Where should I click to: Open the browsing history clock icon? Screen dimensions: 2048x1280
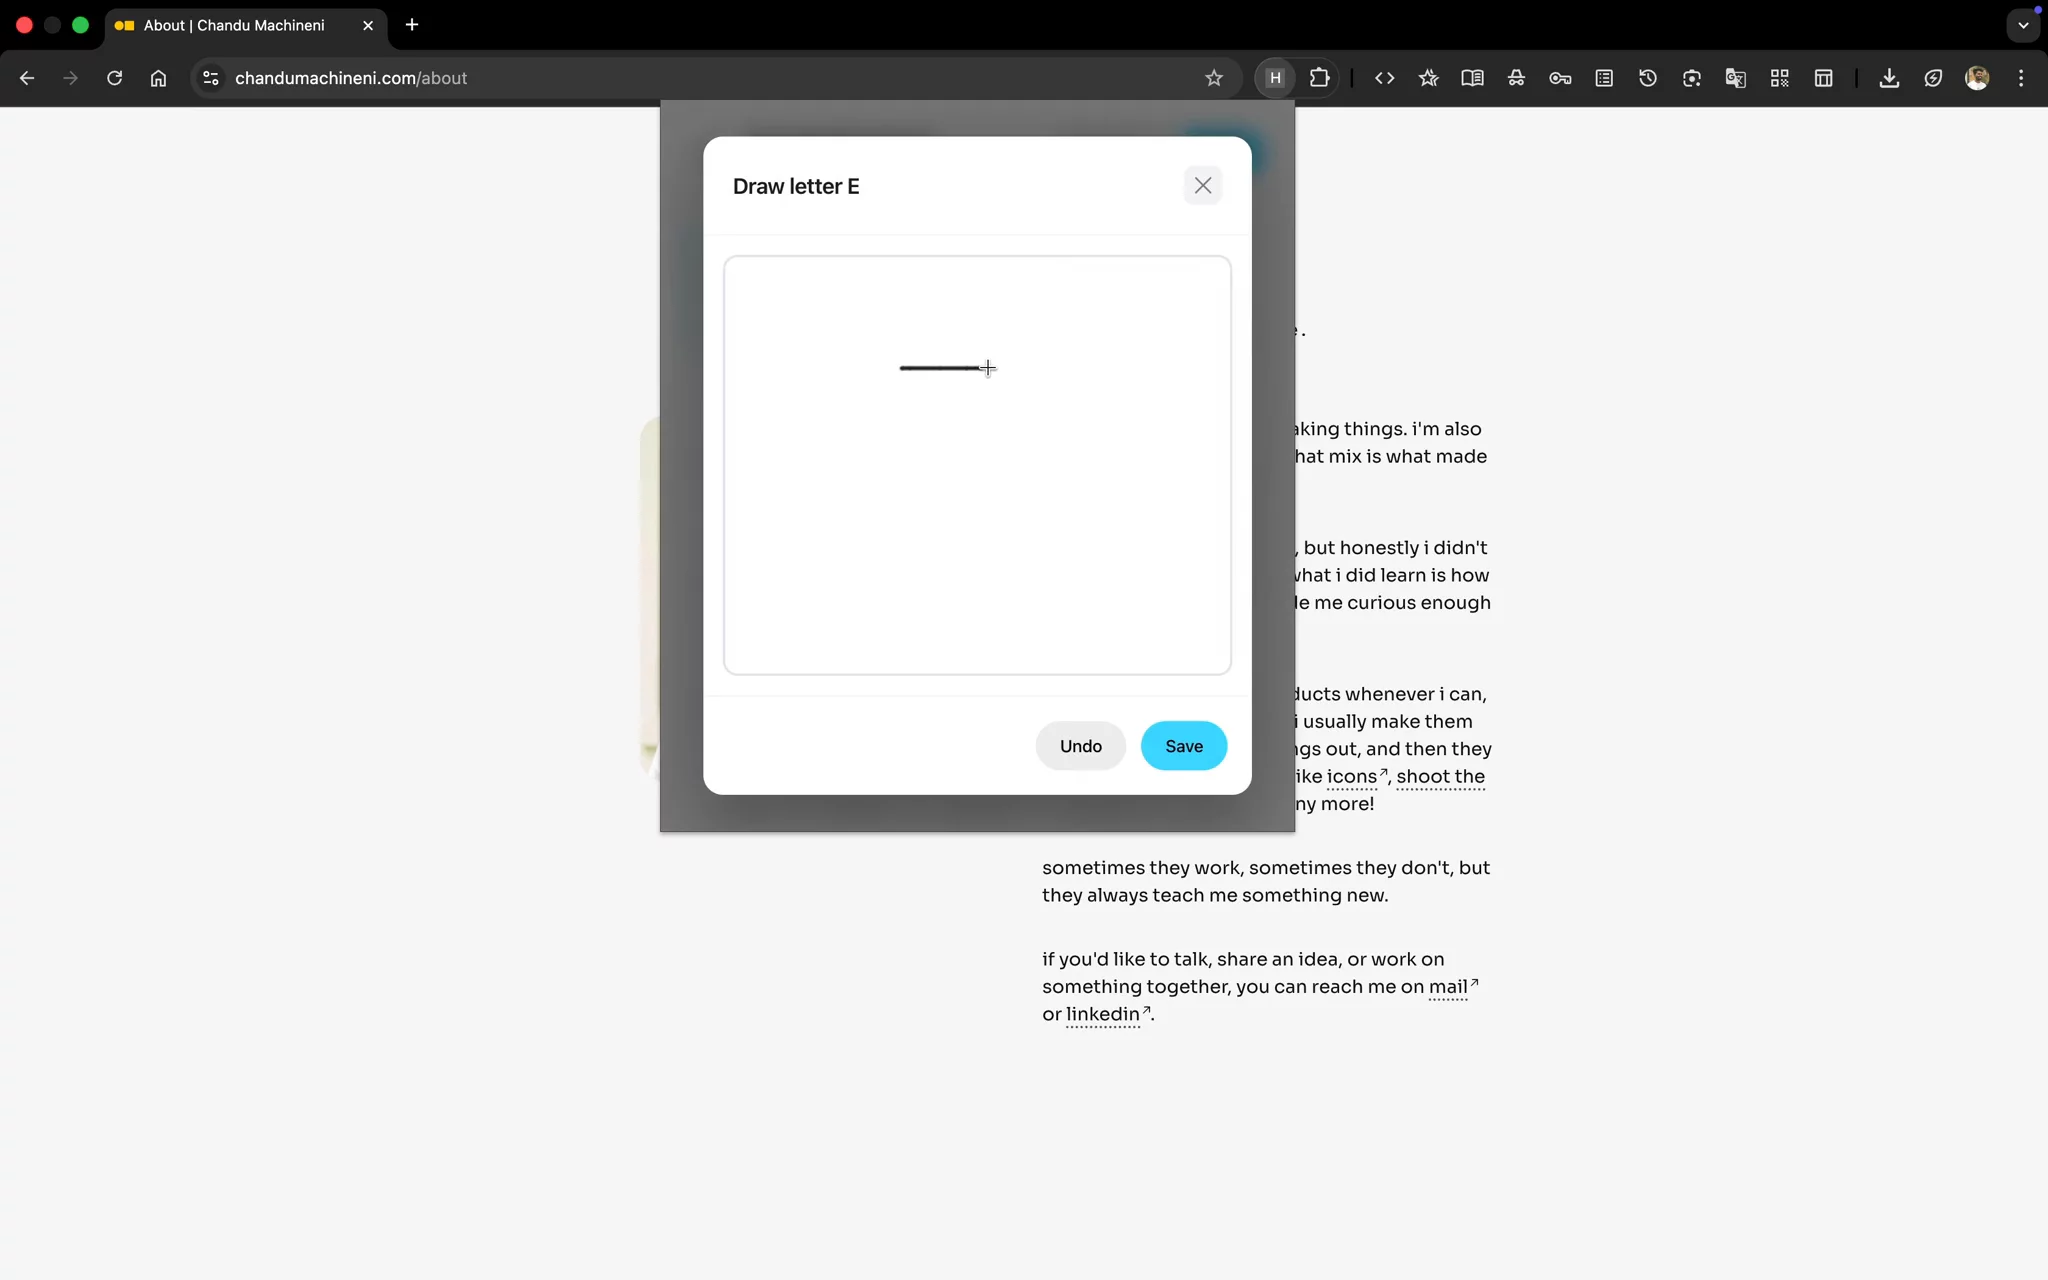[1648, 78]
